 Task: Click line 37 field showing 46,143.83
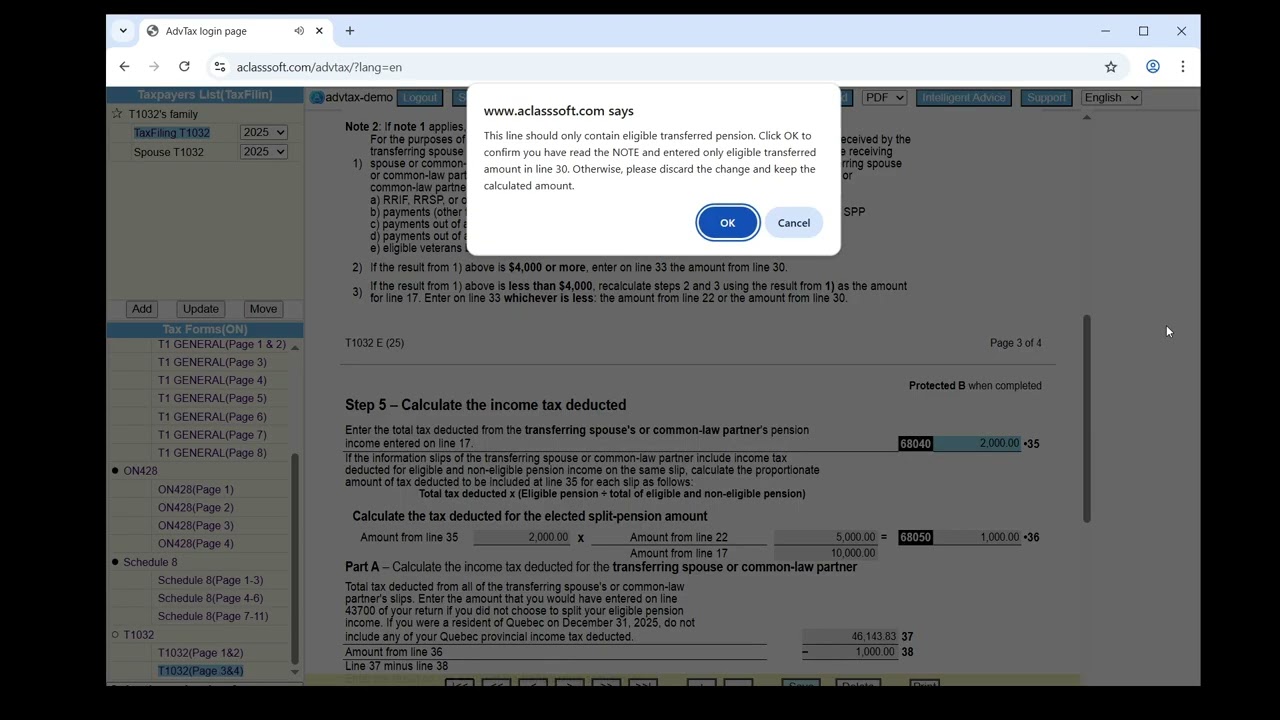click(x=849, y=636)
